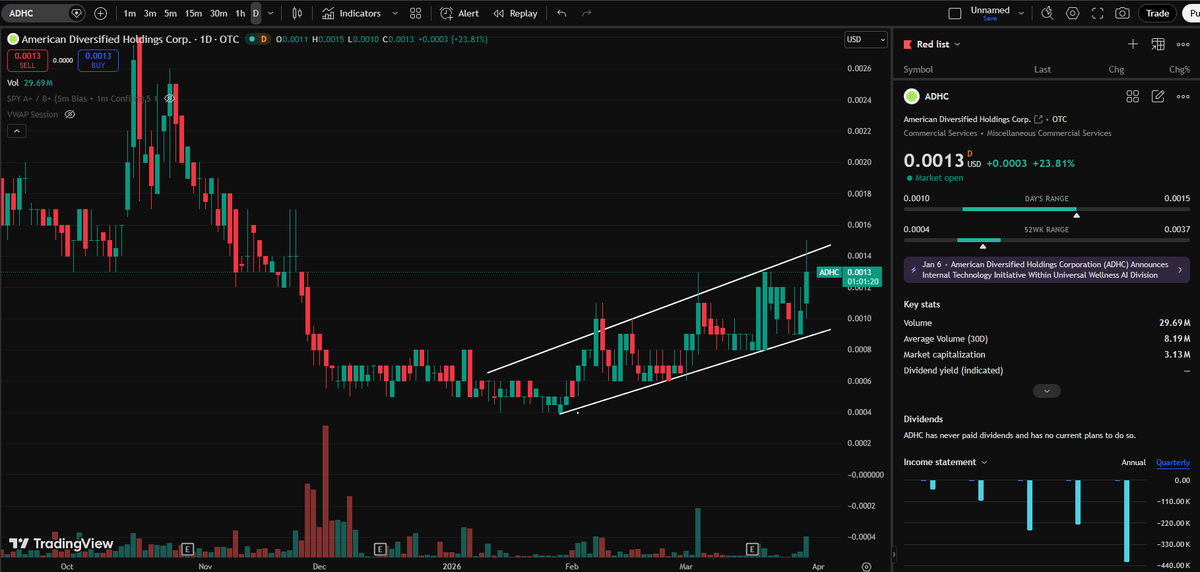Open Red list more options menu

pos(1183,44)
